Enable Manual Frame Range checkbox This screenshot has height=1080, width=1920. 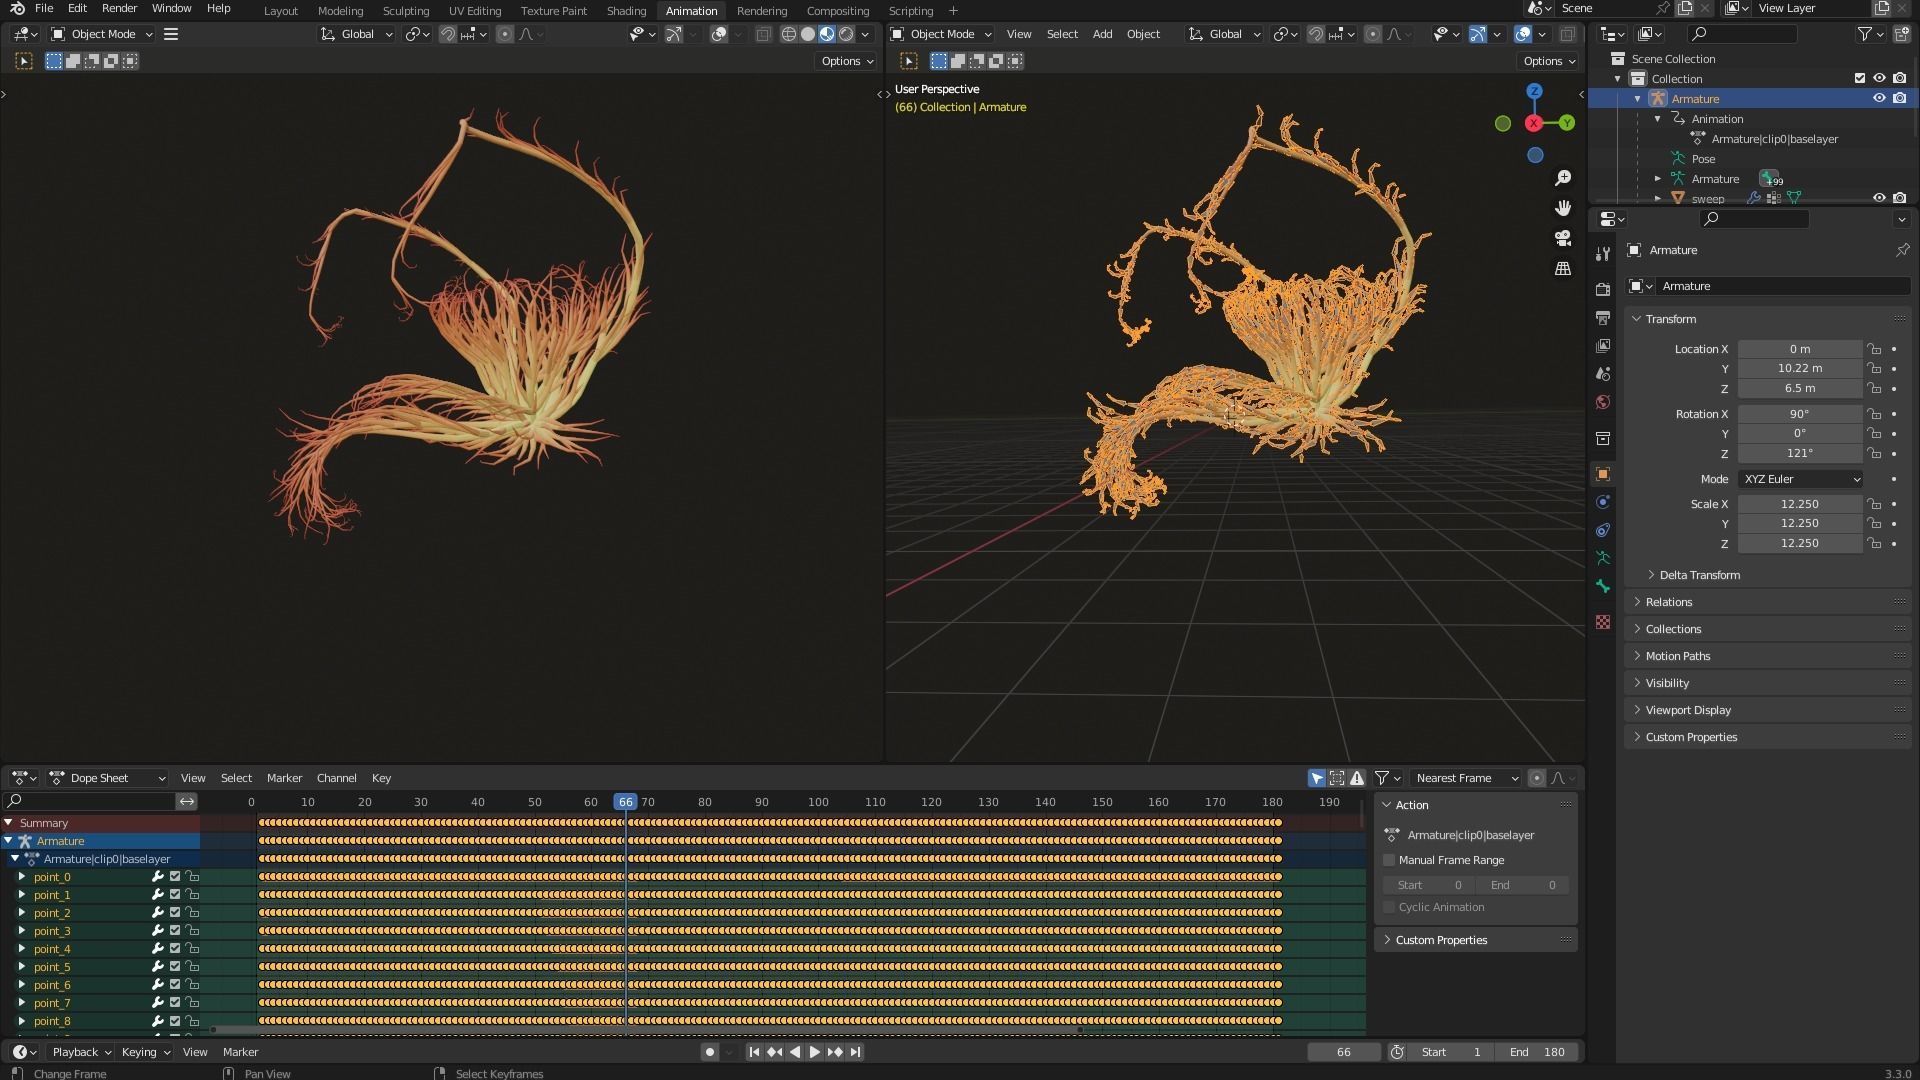tap(1389, 860)
